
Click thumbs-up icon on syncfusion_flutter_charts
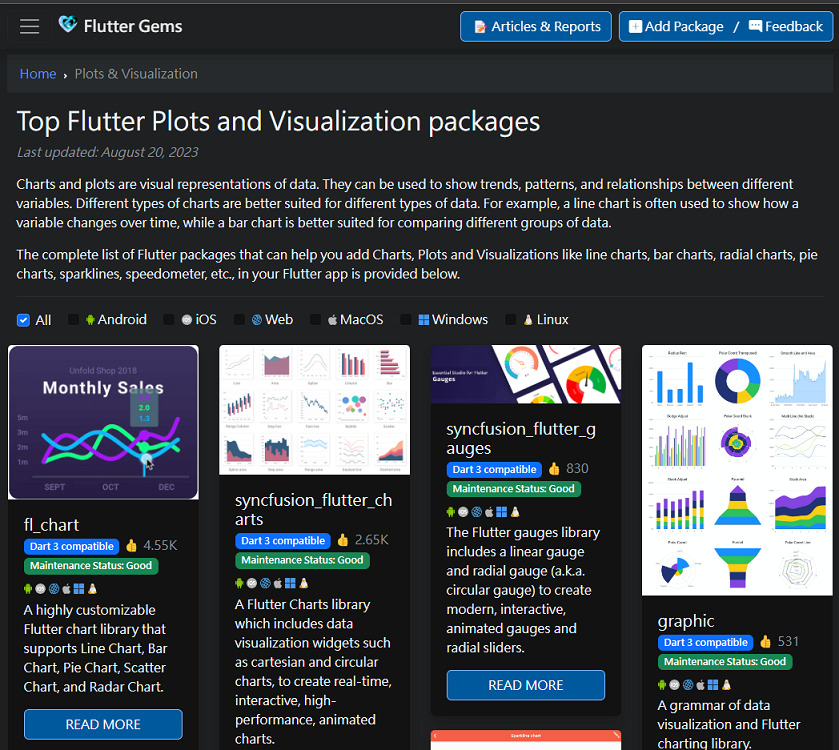[x=343, y=540]
